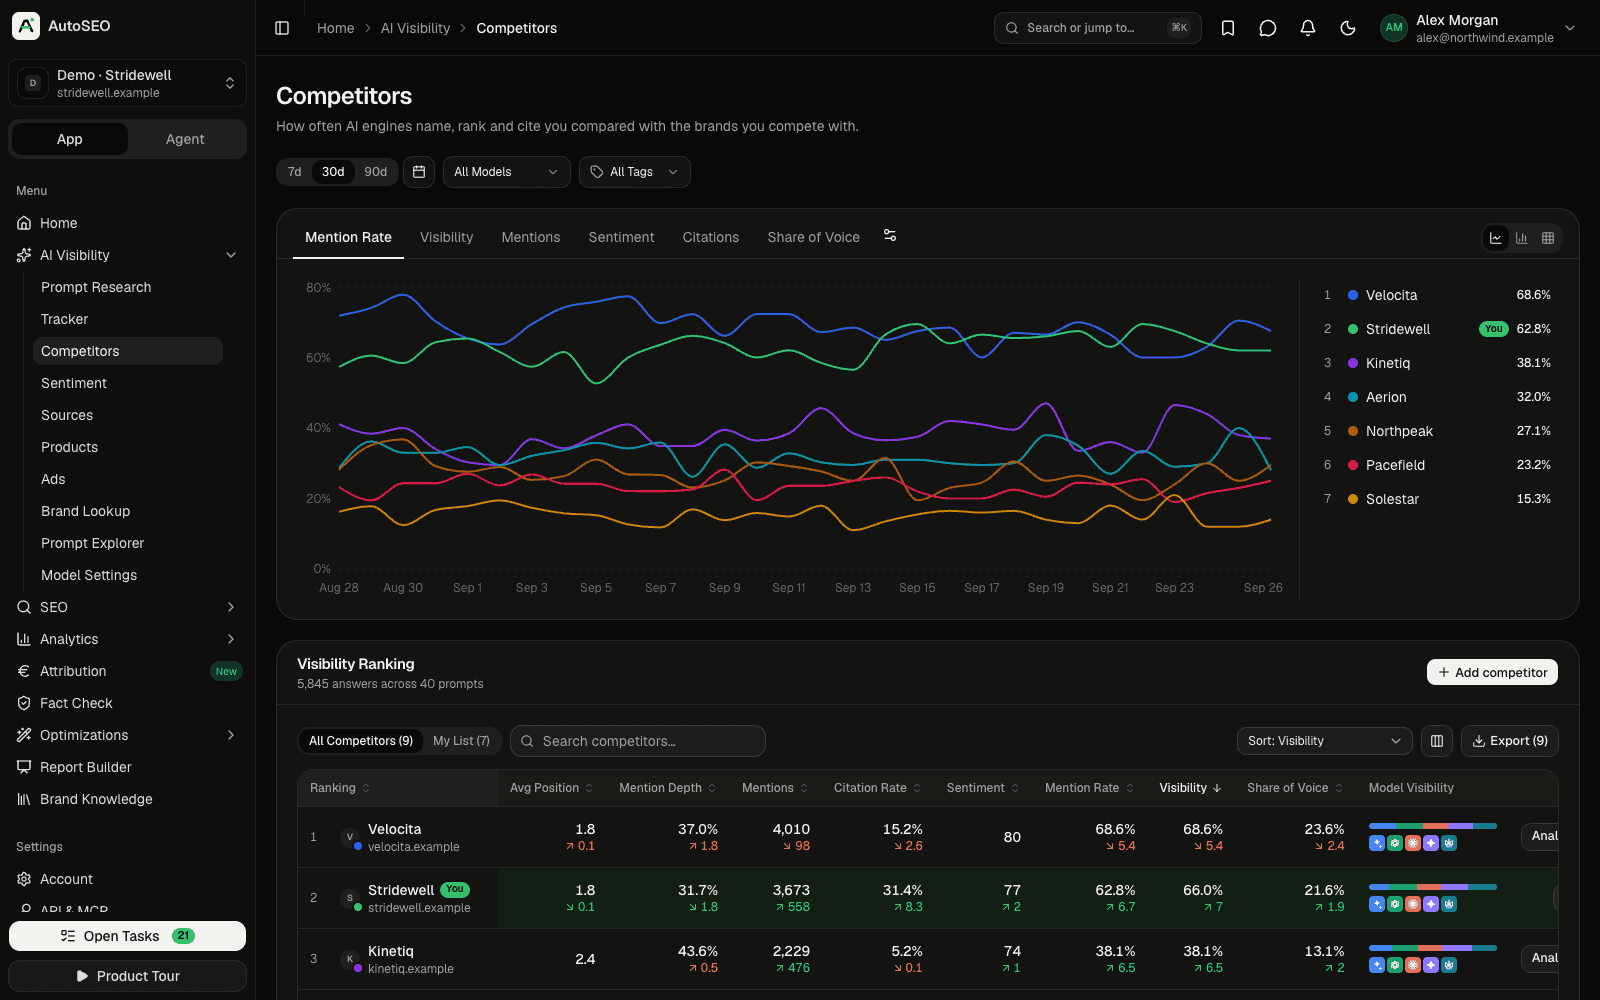Open the chat bubble icon
Viewport: 1600px width, 1000px height.
(1268, 28)
